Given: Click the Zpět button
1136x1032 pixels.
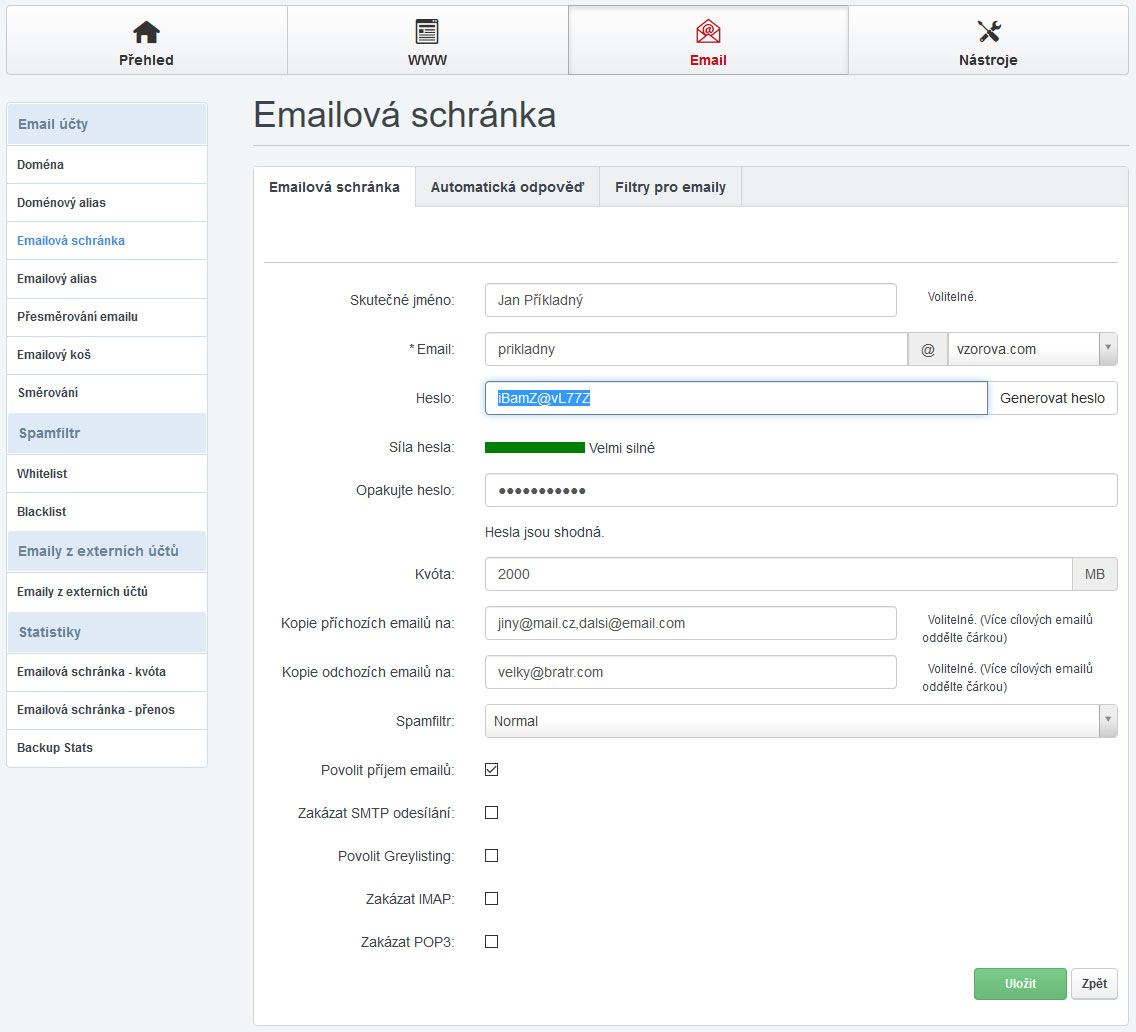Looking at the screenshot, I should [x=1094, y=984].
